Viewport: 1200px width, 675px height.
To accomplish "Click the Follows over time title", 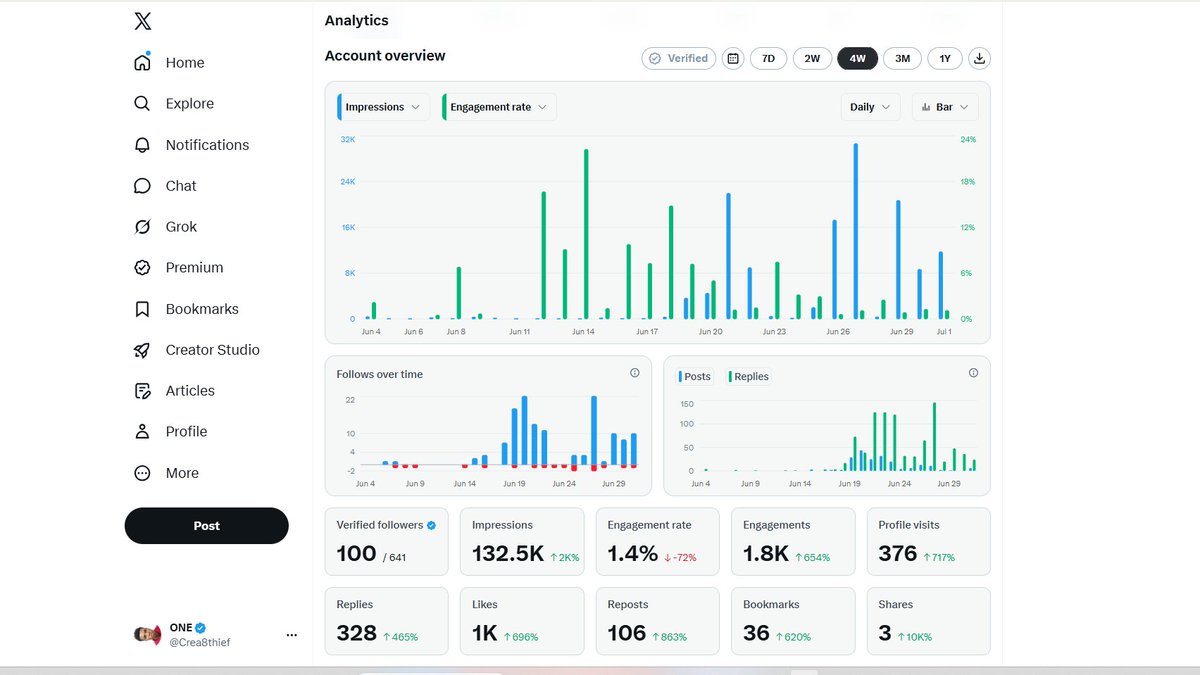I will point(379,374).
